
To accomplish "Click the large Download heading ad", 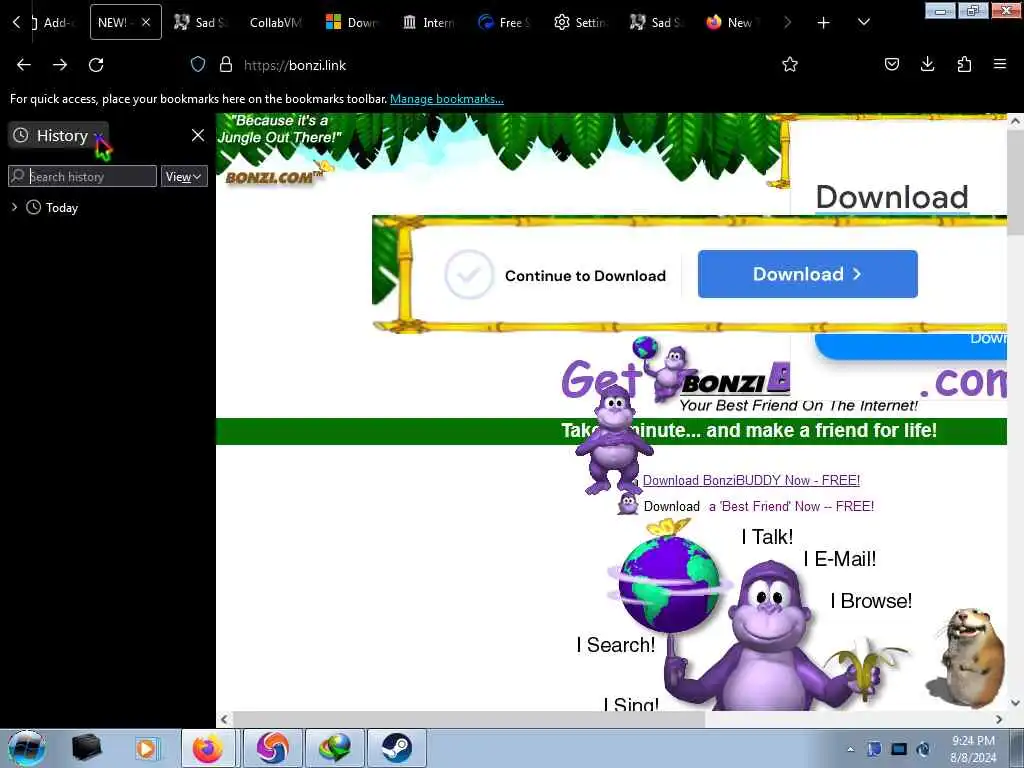I will click(892, 197).
